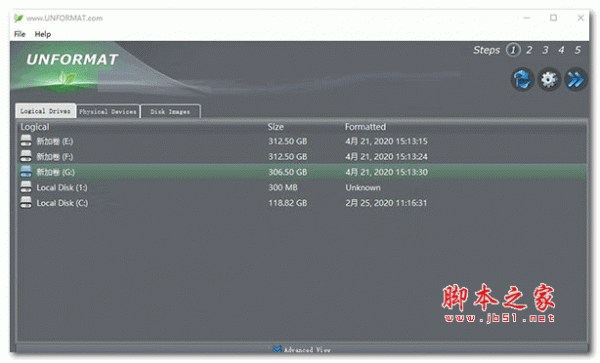Click the Formatted column header

[365, 127]
